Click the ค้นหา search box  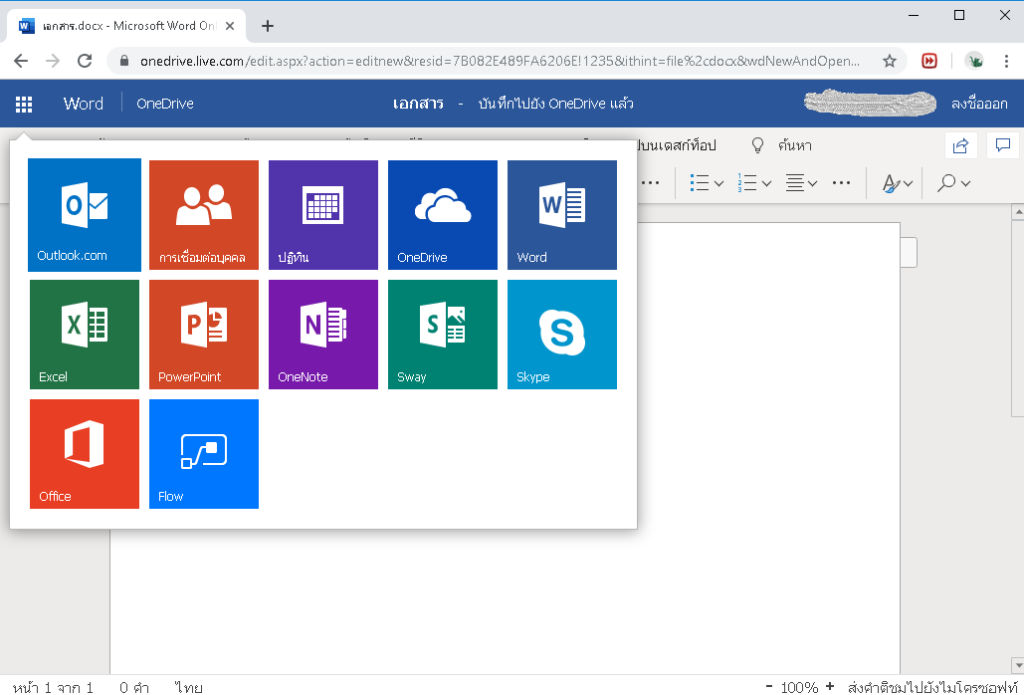[794, 146]
